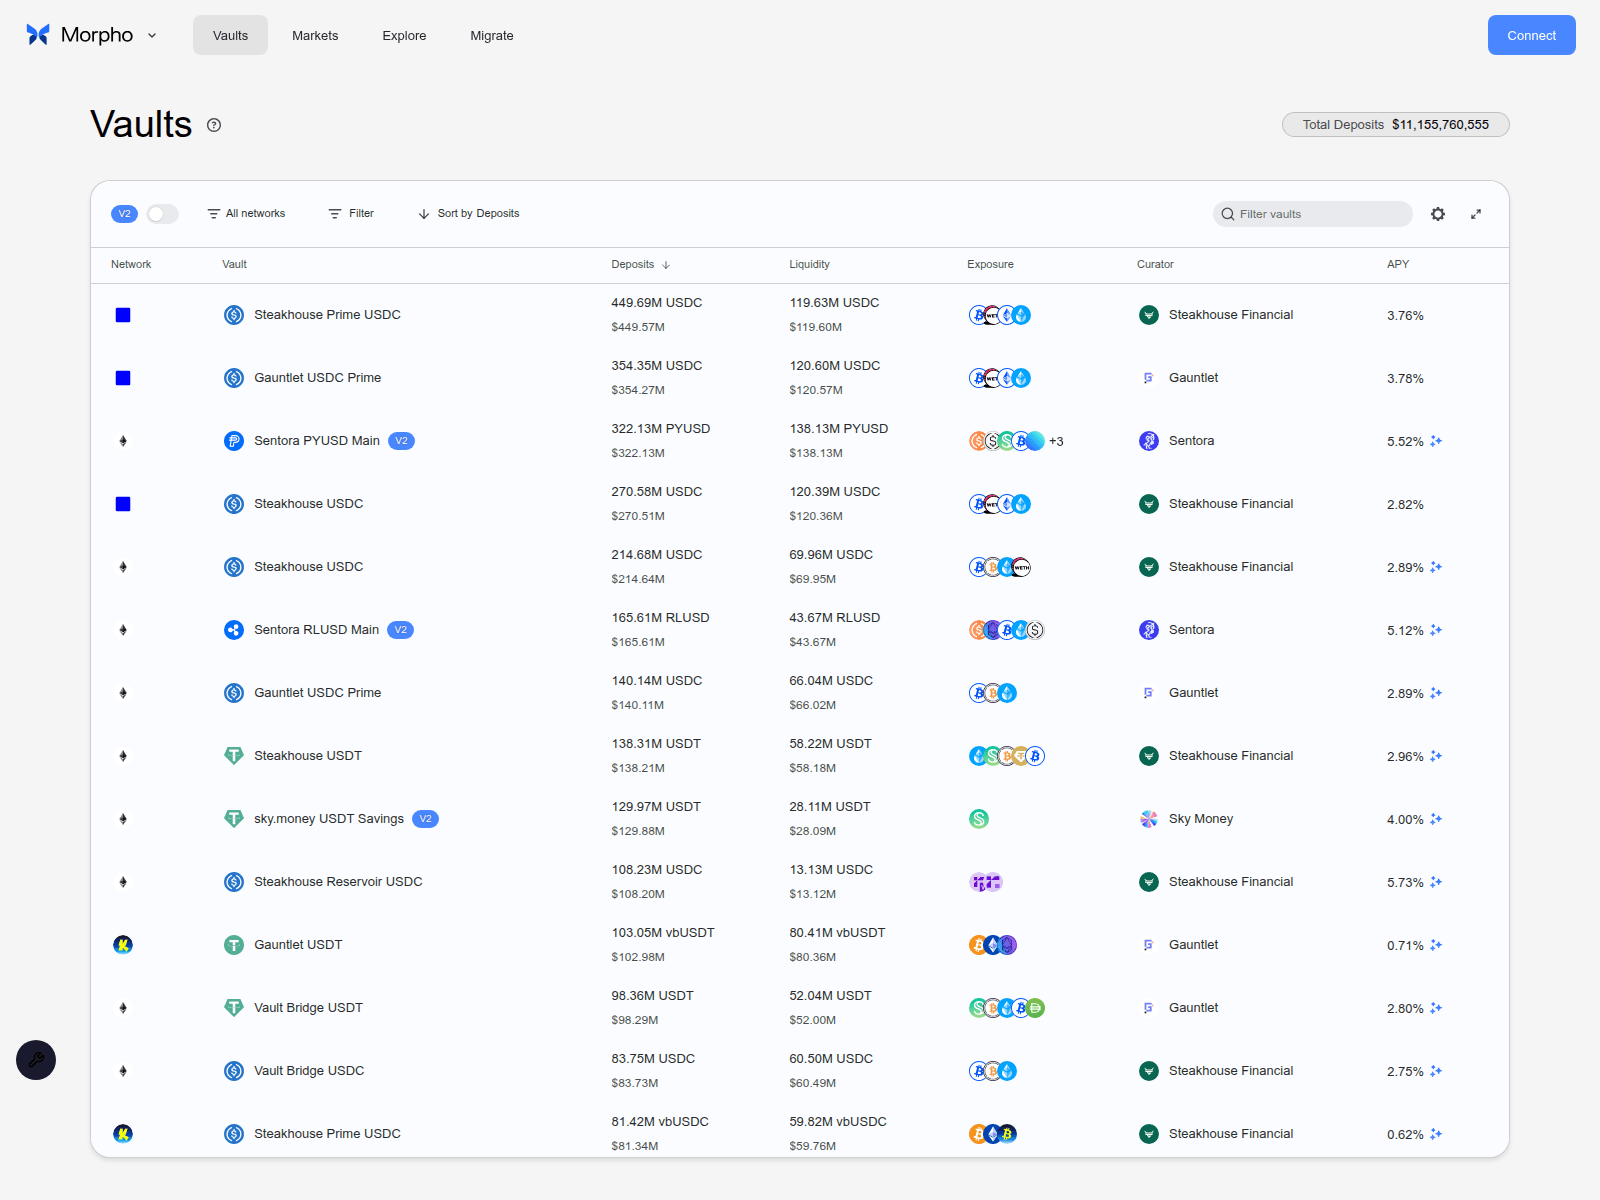Image resolution: width=1600 pixels, height=1200 pixels.
Task: Click the fullscreen expand icon on the vaults table
Action: (x=1476, y=214)
